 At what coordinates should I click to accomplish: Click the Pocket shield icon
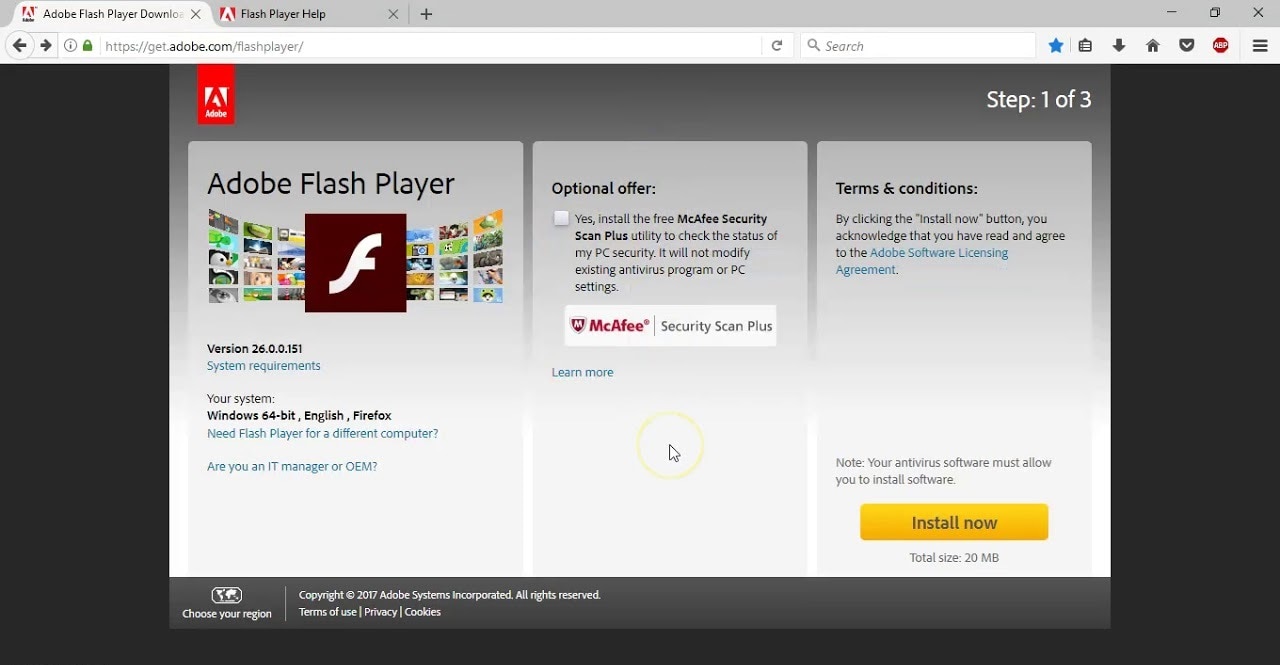[1187, 46]
